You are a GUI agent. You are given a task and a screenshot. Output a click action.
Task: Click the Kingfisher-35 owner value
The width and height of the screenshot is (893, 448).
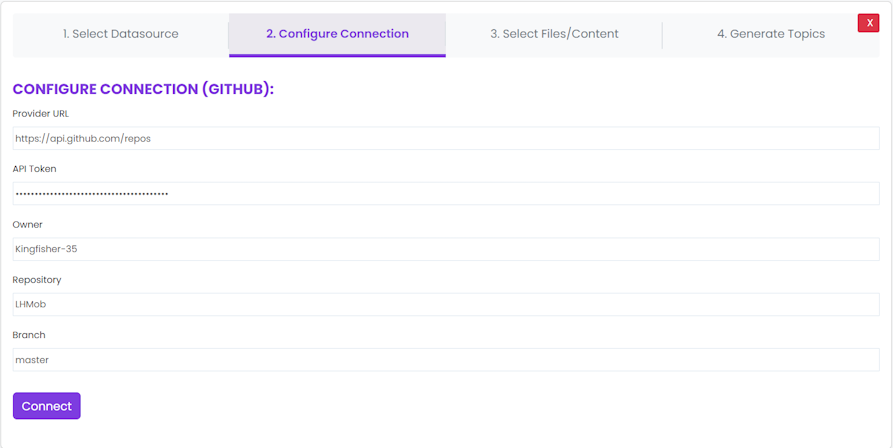point(46,249)
